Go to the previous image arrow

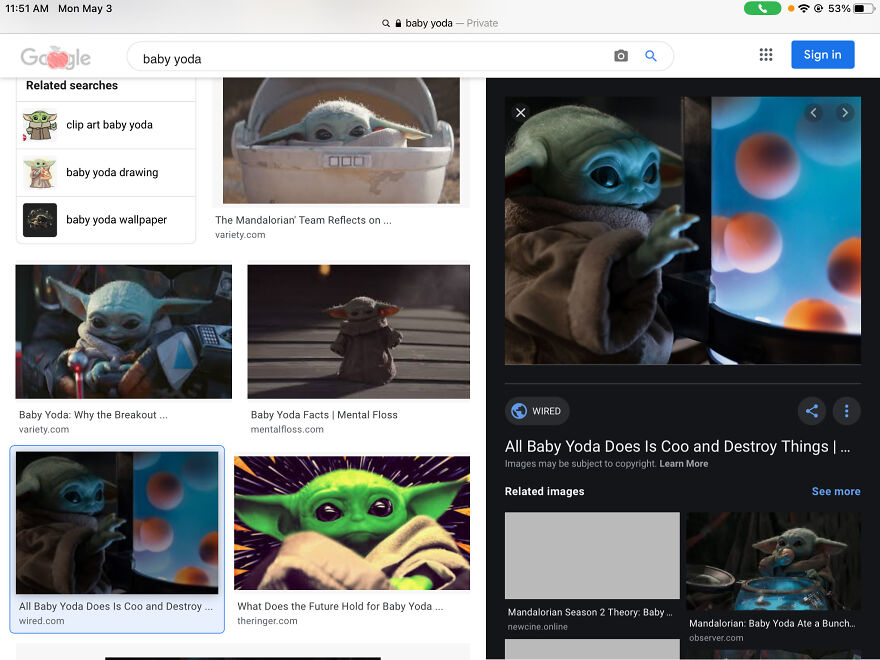(x=814, y=113)
